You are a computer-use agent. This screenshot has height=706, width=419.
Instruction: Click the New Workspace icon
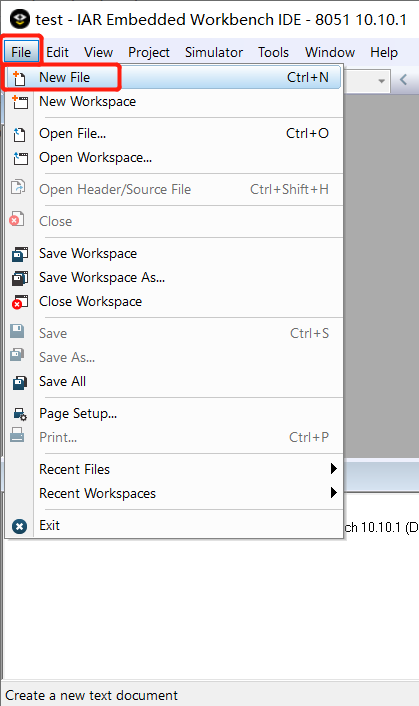pyautogui.click(x=19, y=102)
